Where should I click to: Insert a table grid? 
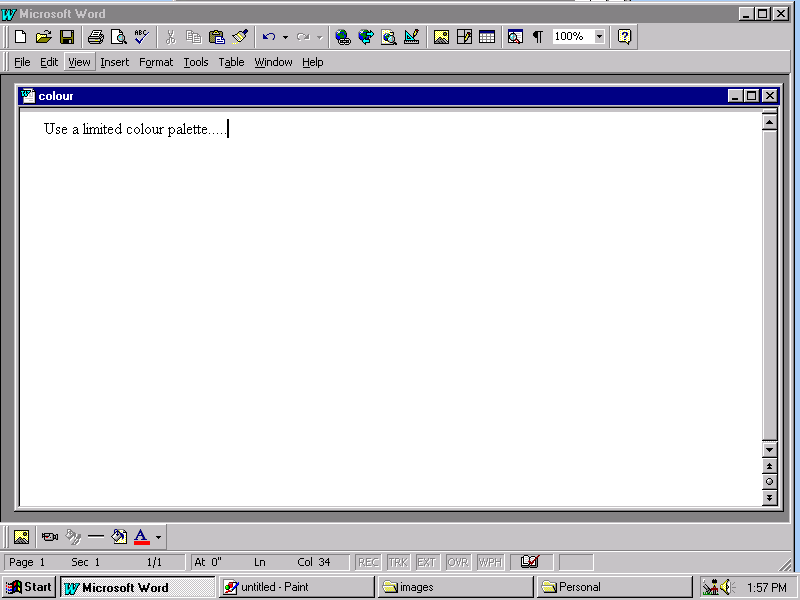pyautogui.click(x=487, y=37)
